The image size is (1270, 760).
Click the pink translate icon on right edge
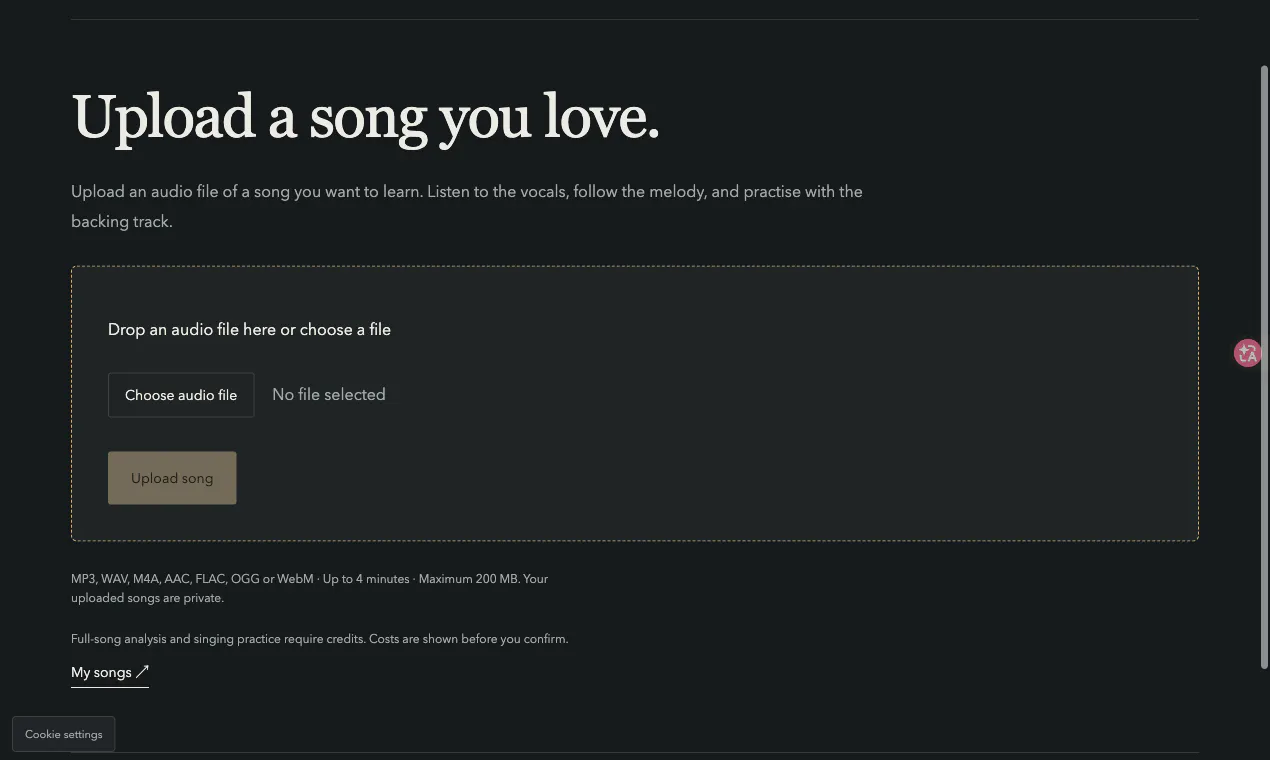point(1247,353)
